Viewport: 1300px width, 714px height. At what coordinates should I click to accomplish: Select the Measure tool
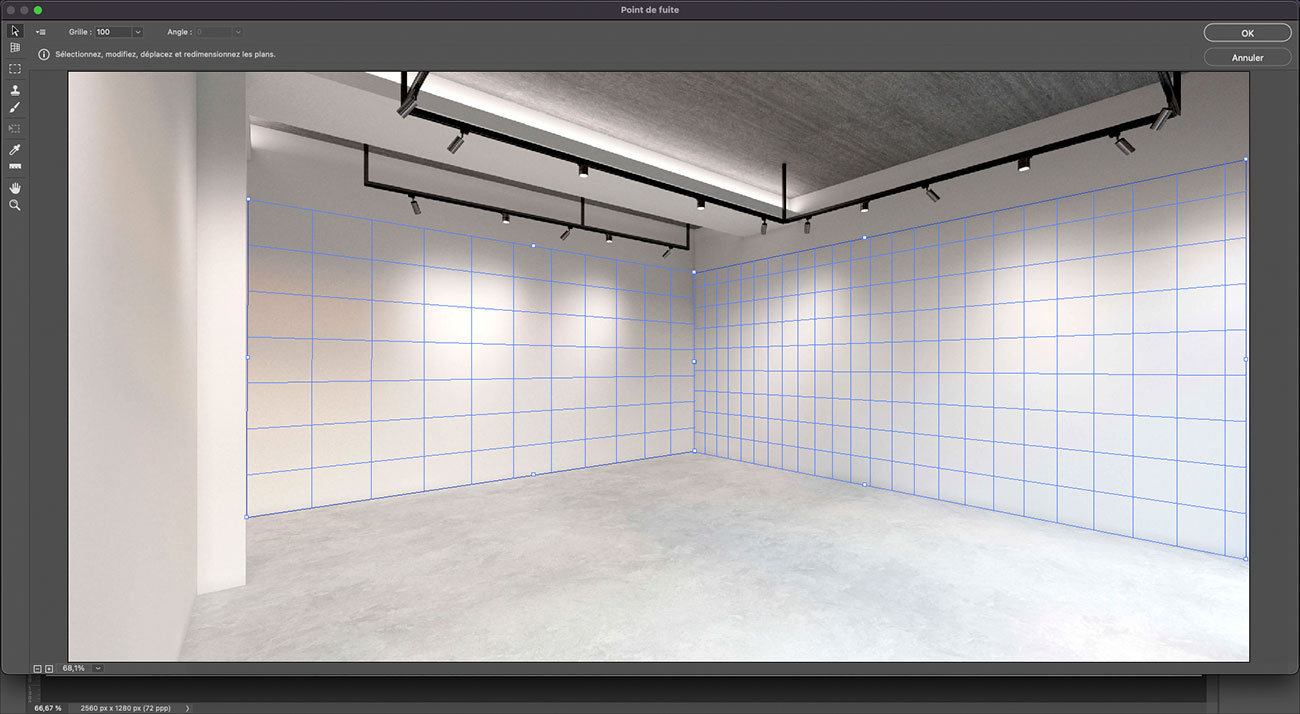pyautogui.click(x=14, y=168)
